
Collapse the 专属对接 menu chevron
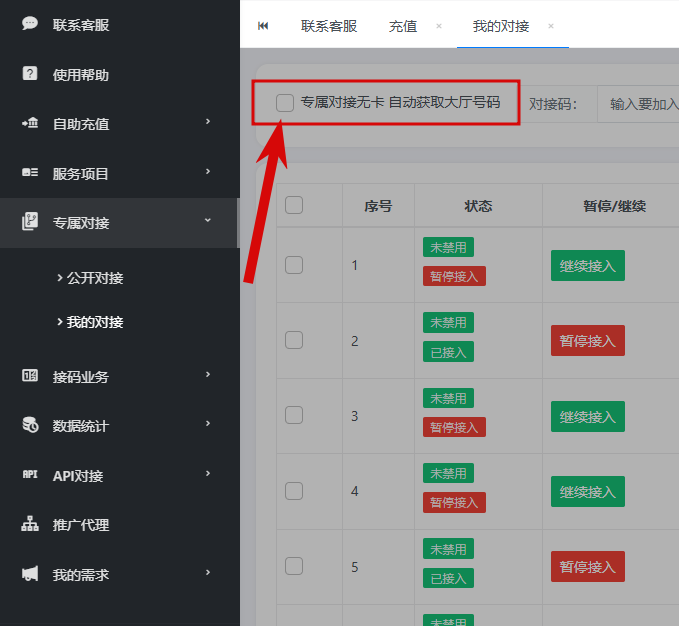pos(208,220)
